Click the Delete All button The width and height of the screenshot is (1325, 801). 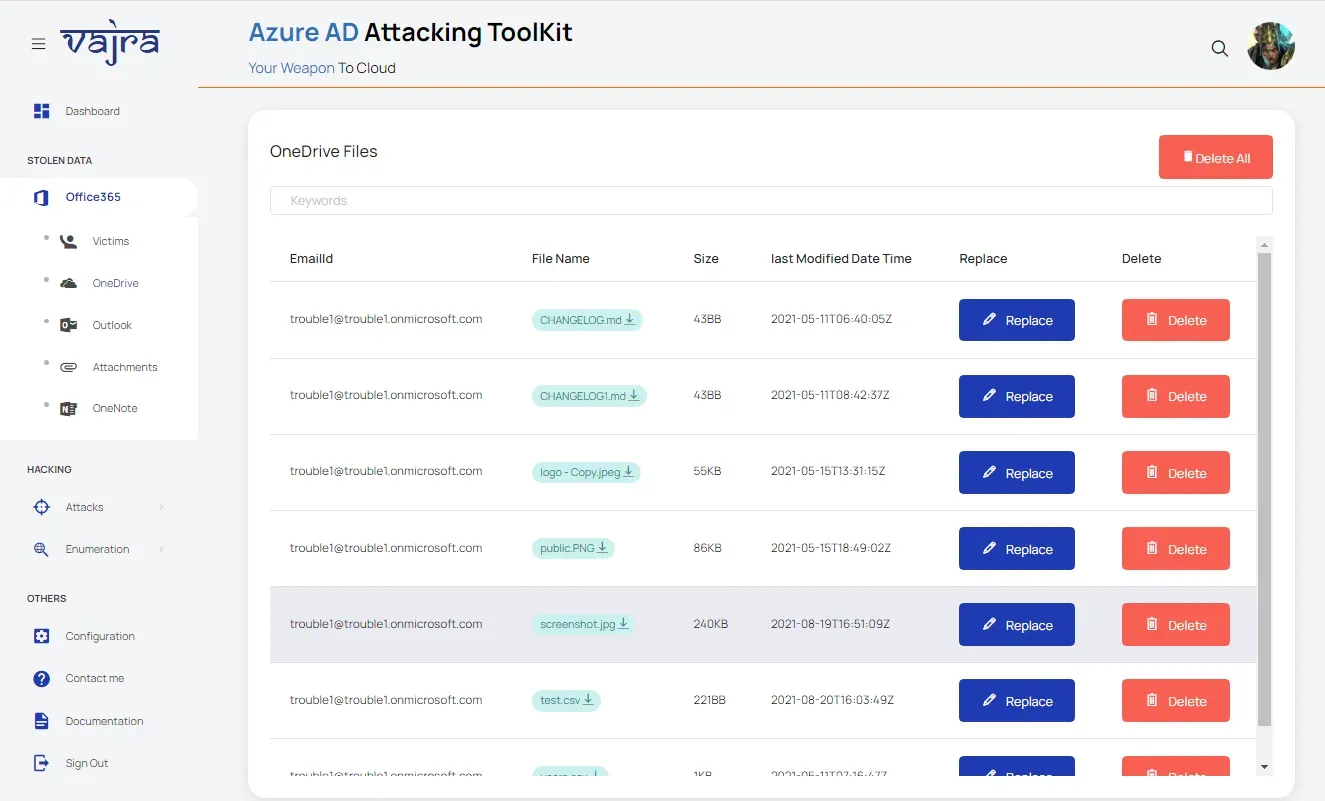click(x=1216, y=157)
